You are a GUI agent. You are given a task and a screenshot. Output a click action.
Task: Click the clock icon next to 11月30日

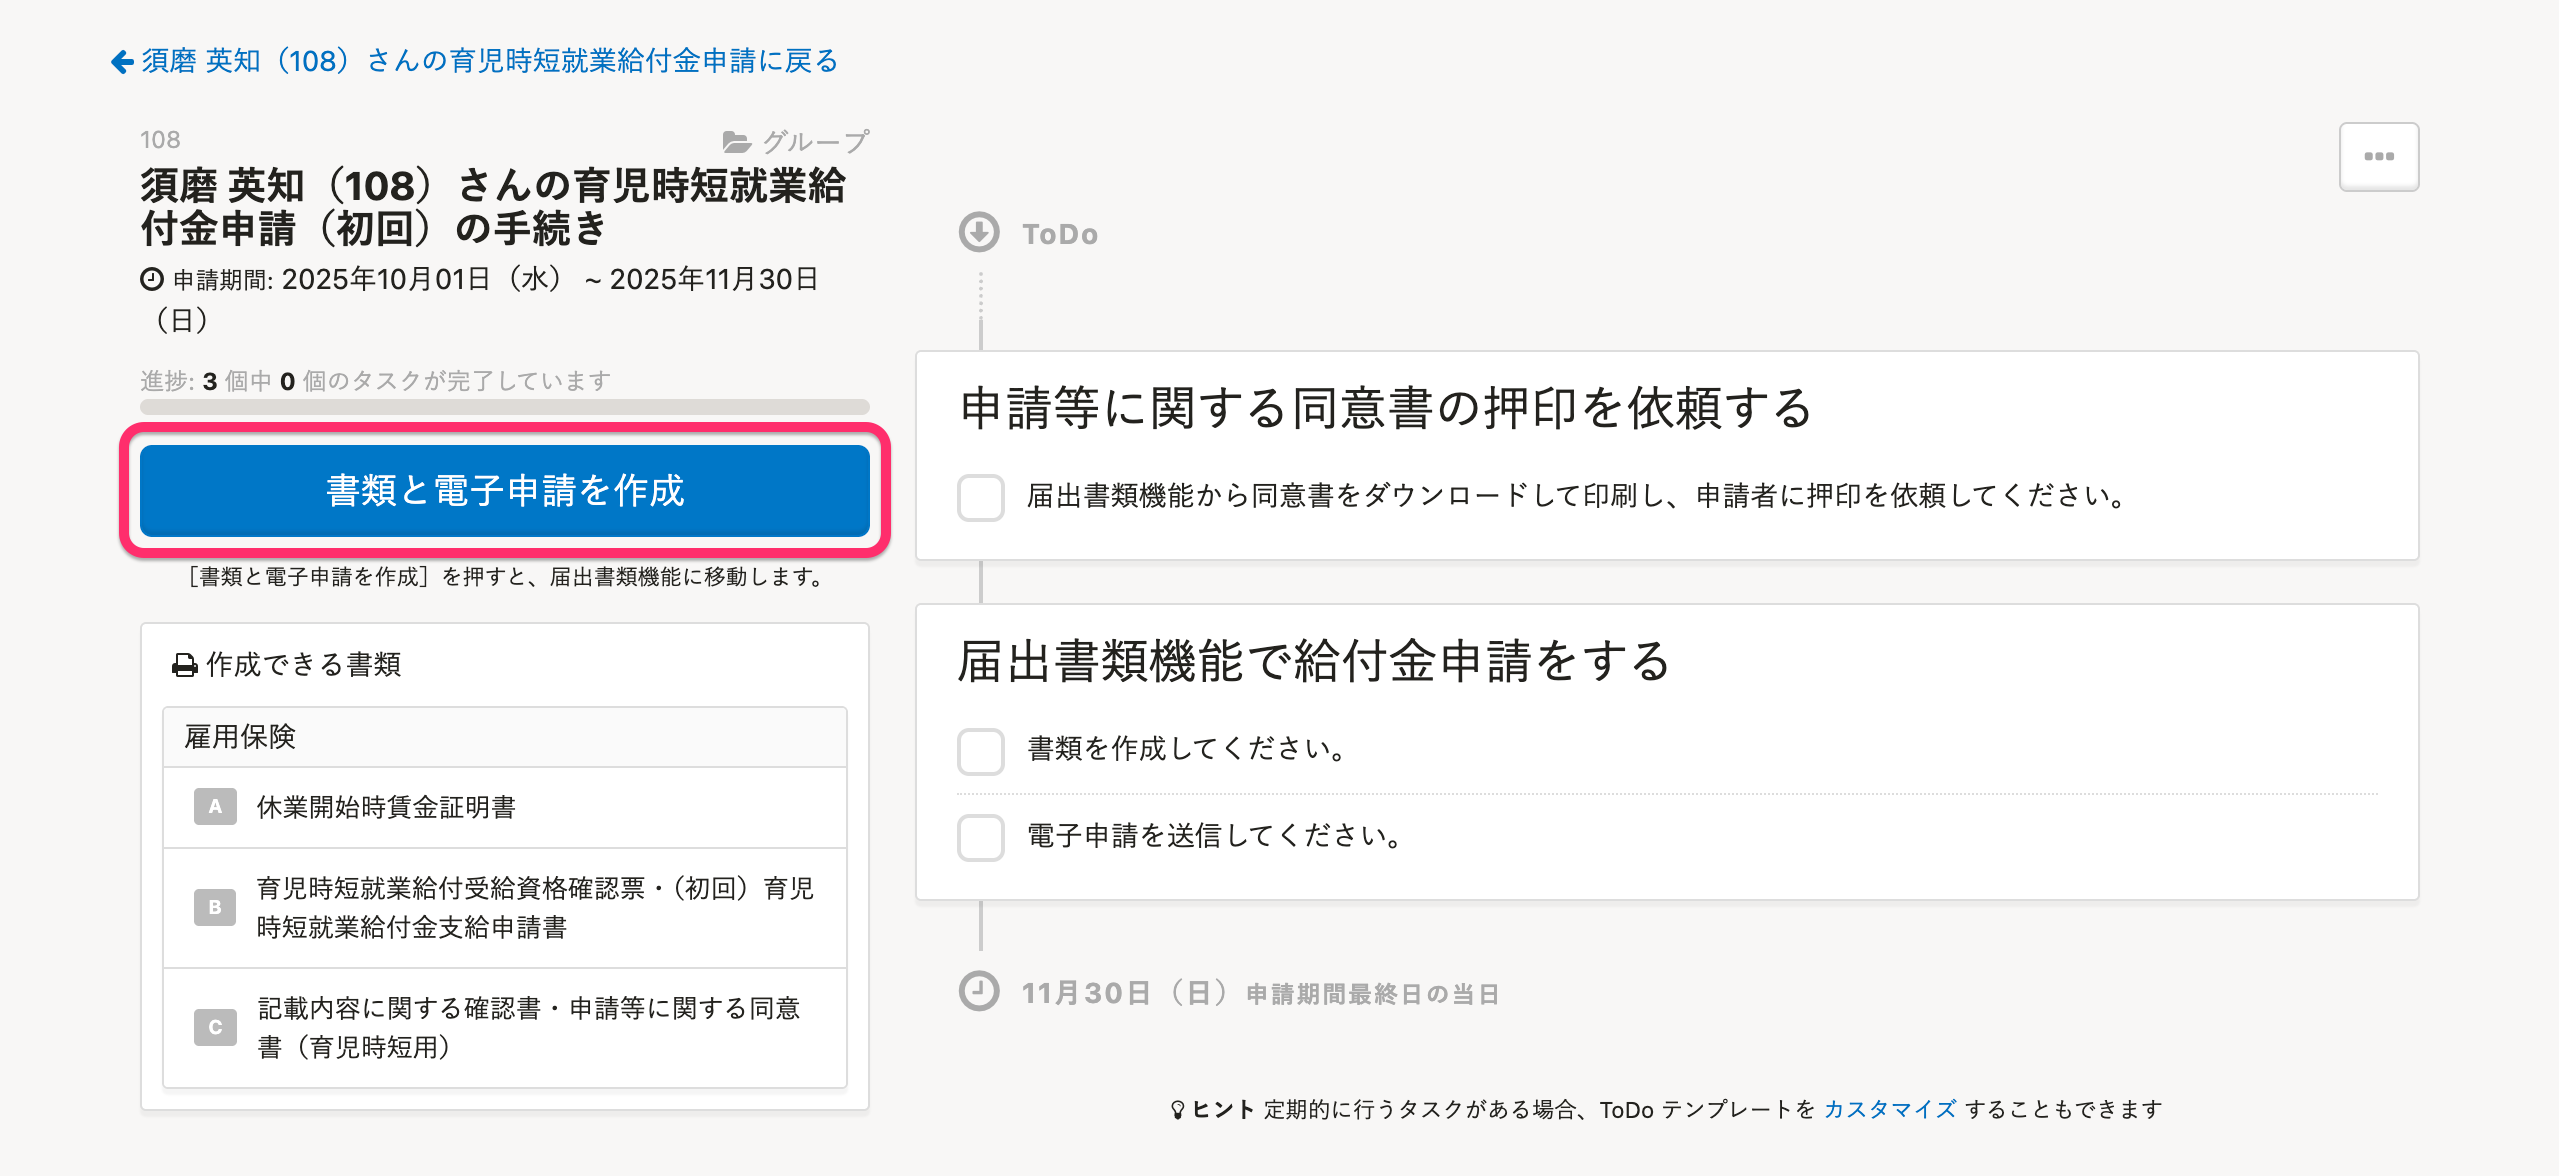979,992
